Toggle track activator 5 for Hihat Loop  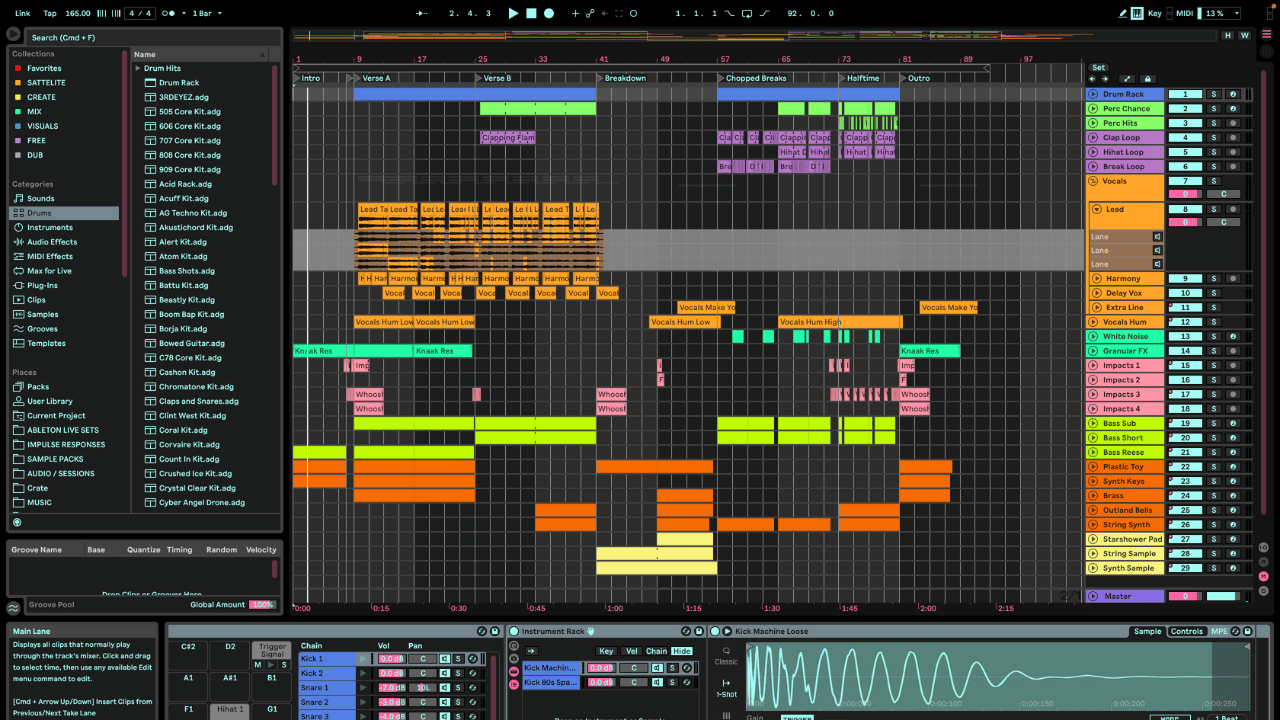pyautogui.click(x=1185, y=152)
